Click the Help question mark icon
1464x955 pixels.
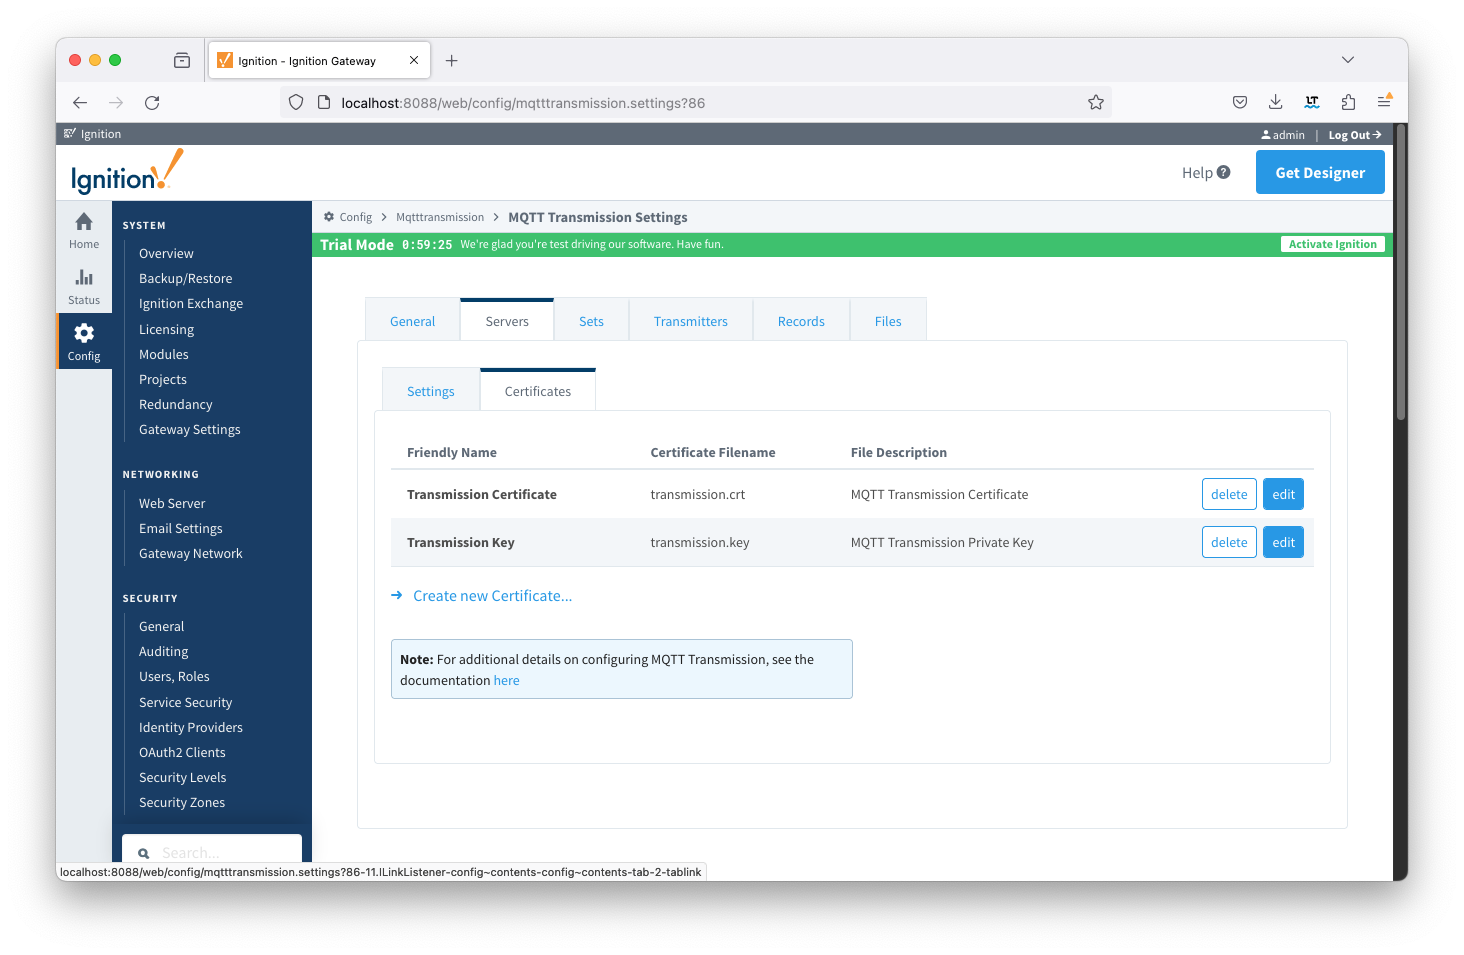[1223, 172]
